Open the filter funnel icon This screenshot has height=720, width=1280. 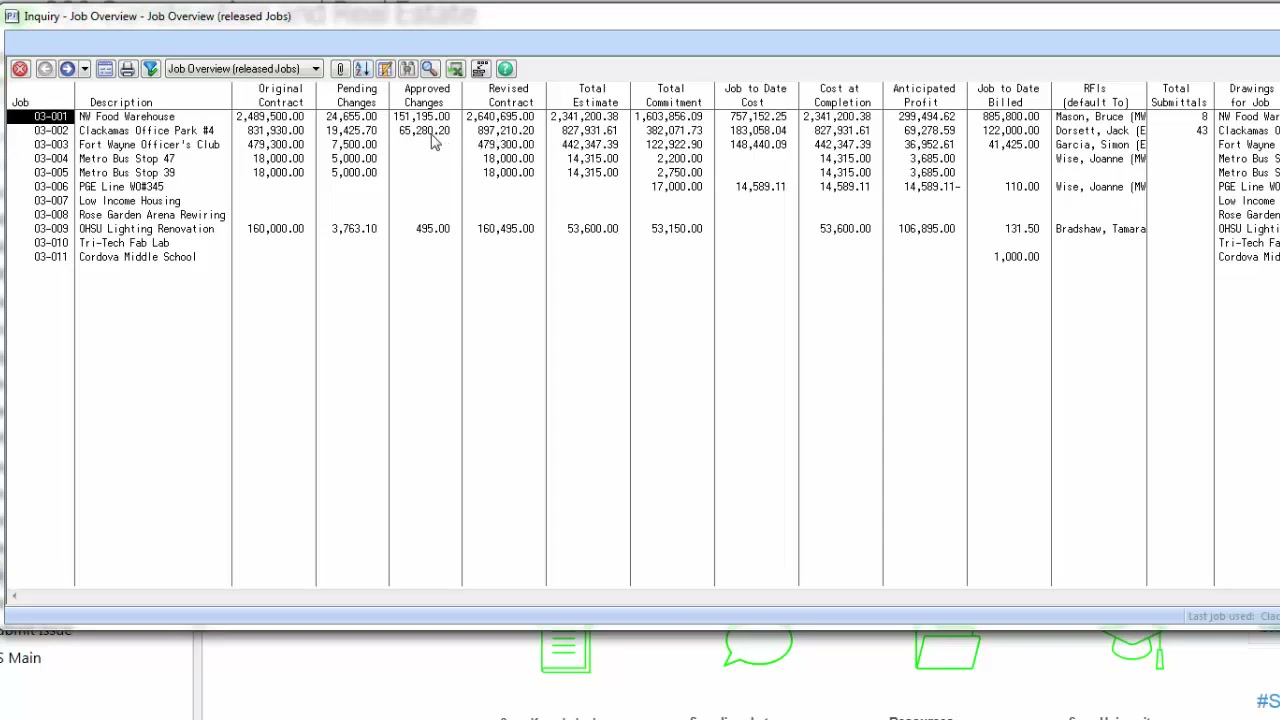(x=150, y=69)
